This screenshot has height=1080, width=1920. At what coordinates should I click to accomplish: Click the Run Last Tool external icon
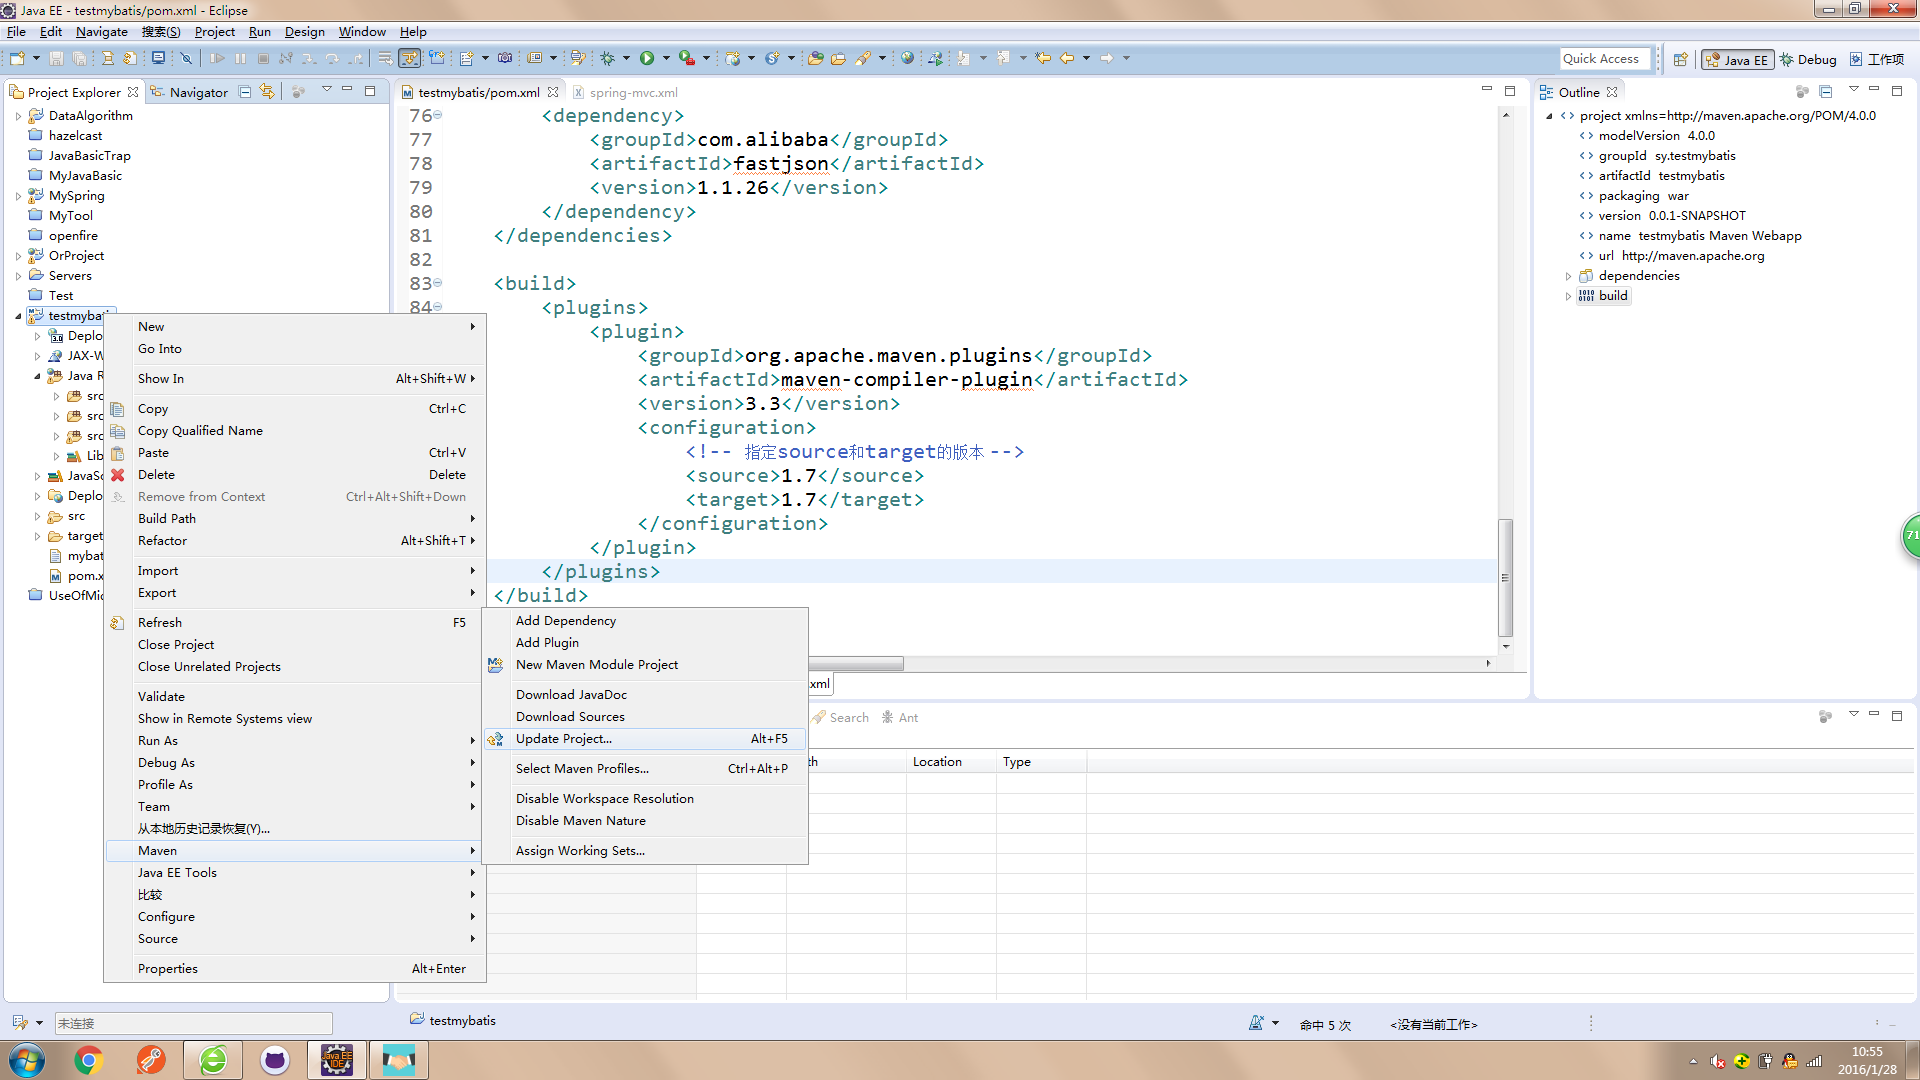[687, 58]
